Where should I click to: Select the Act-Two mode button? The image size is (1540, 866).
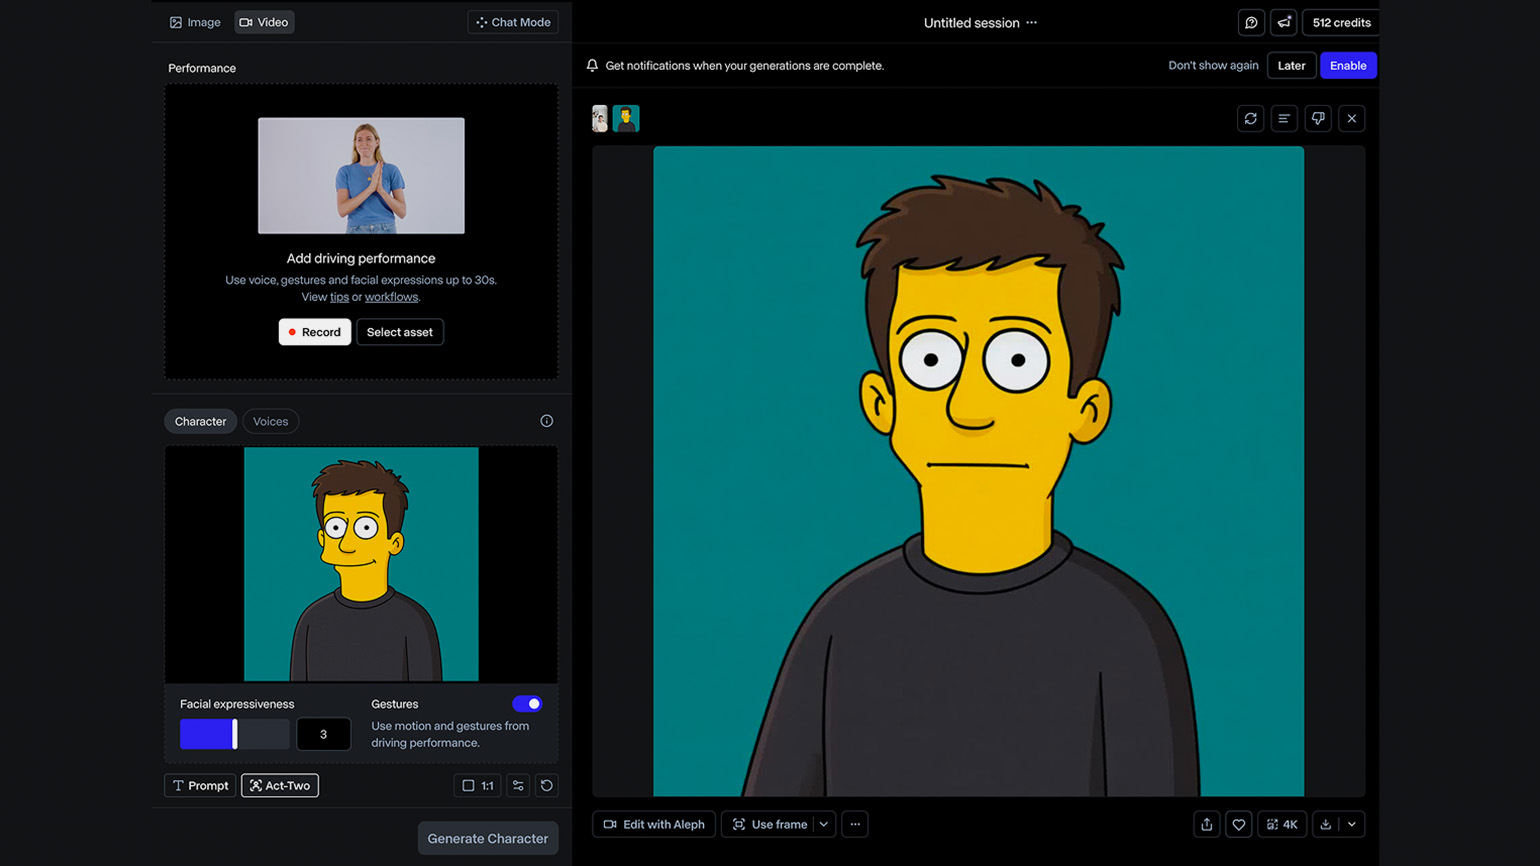click(x=280, y=786)
